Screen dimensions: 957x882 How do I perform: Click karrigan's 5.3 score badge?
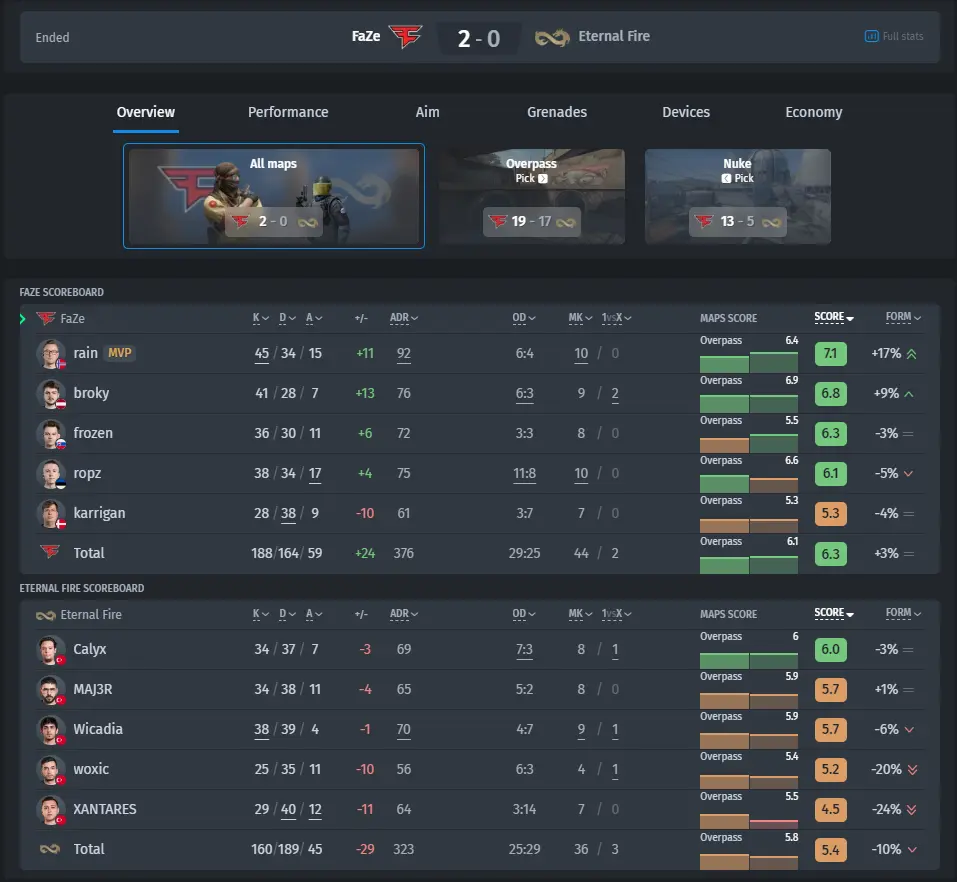[x=831, y=514]
